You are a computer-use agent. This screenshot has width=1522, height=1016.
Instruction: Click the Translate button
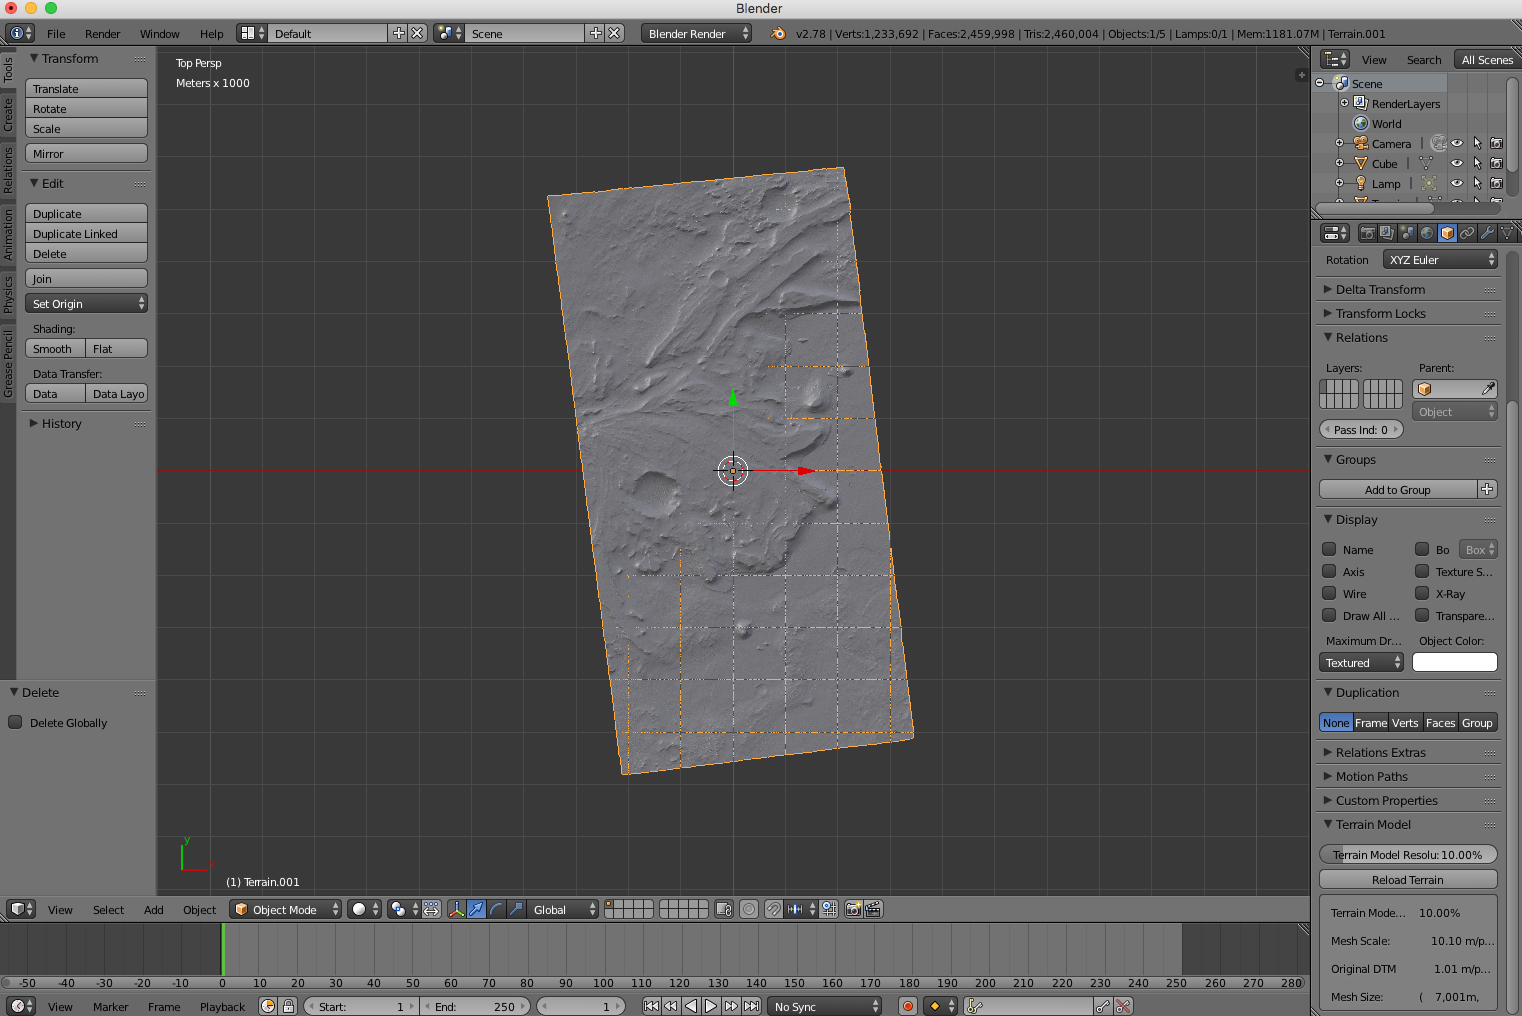pos(86,88)
